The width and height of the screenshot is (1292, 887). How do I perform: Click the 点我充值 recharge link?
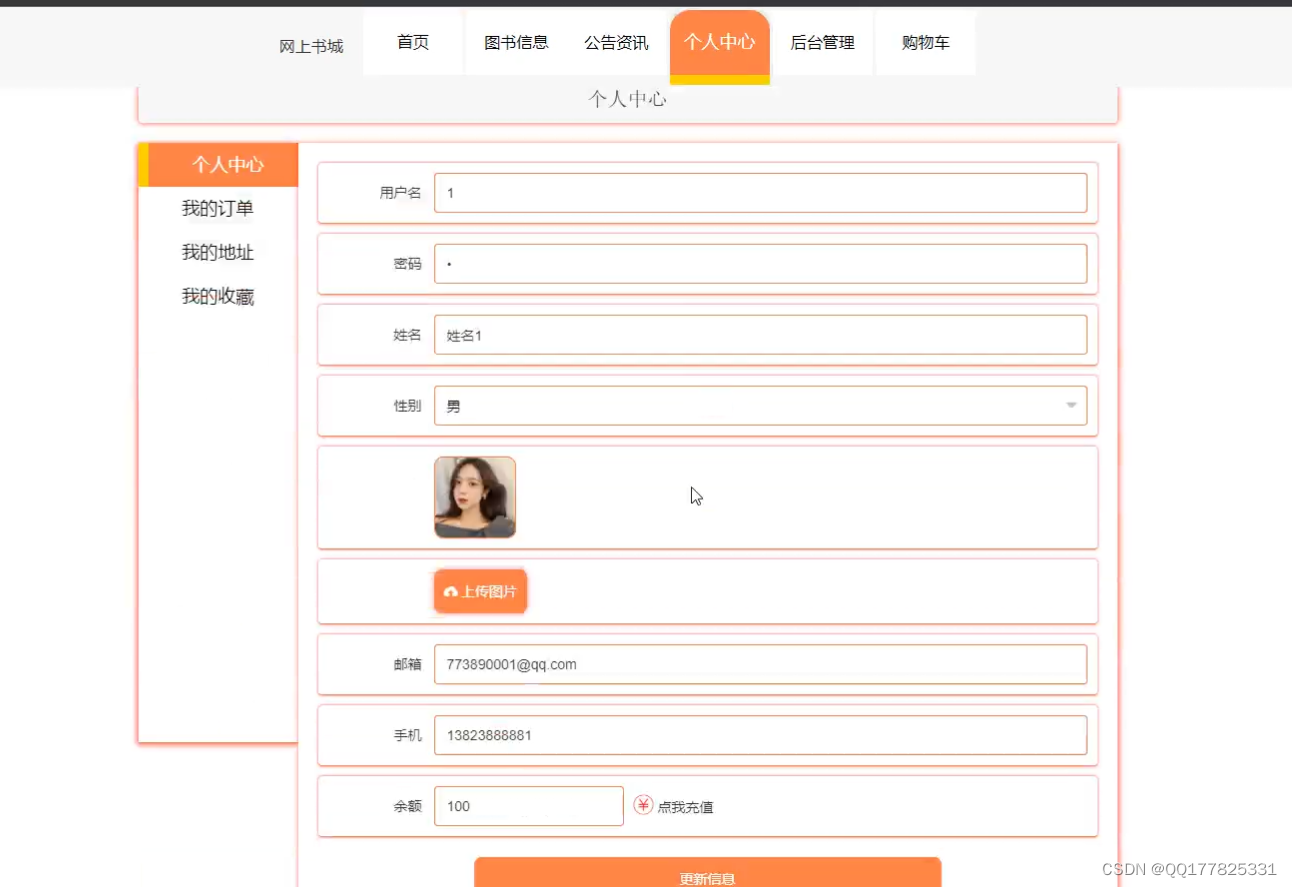tap(685, 807)
